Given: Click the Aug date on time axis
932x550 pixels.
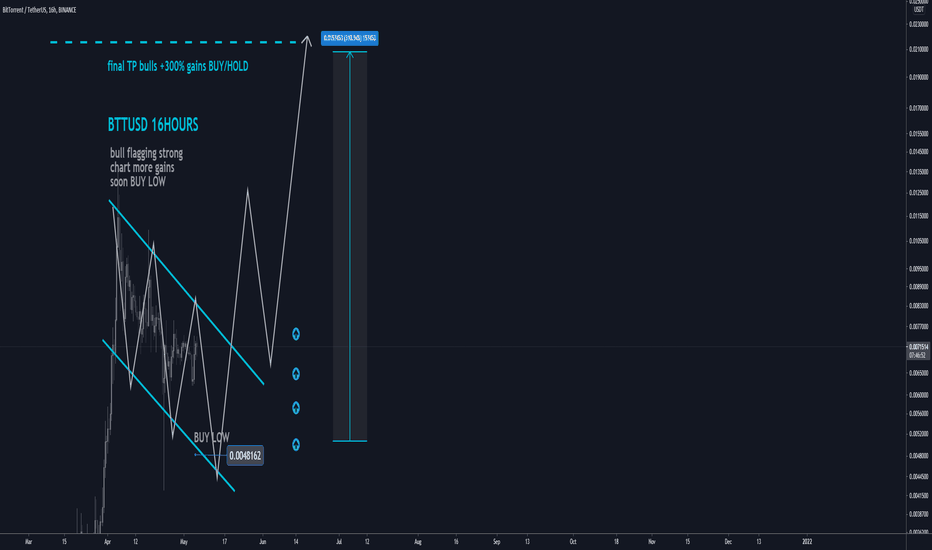Looking at the screenshot, I should [418, 542].
